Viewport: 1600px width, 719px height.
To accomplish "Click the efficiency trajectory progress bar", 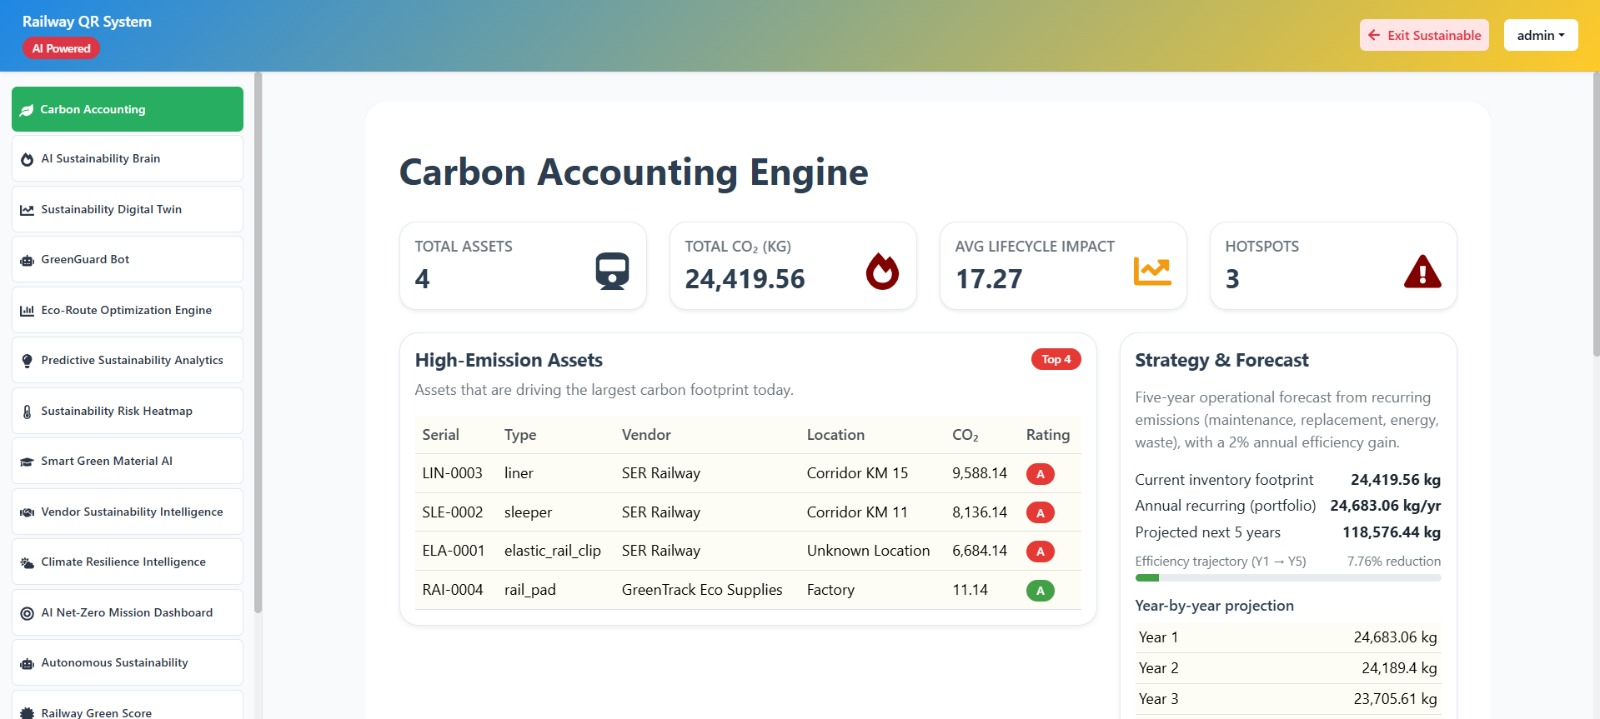I will click(x=1288, y=578).
